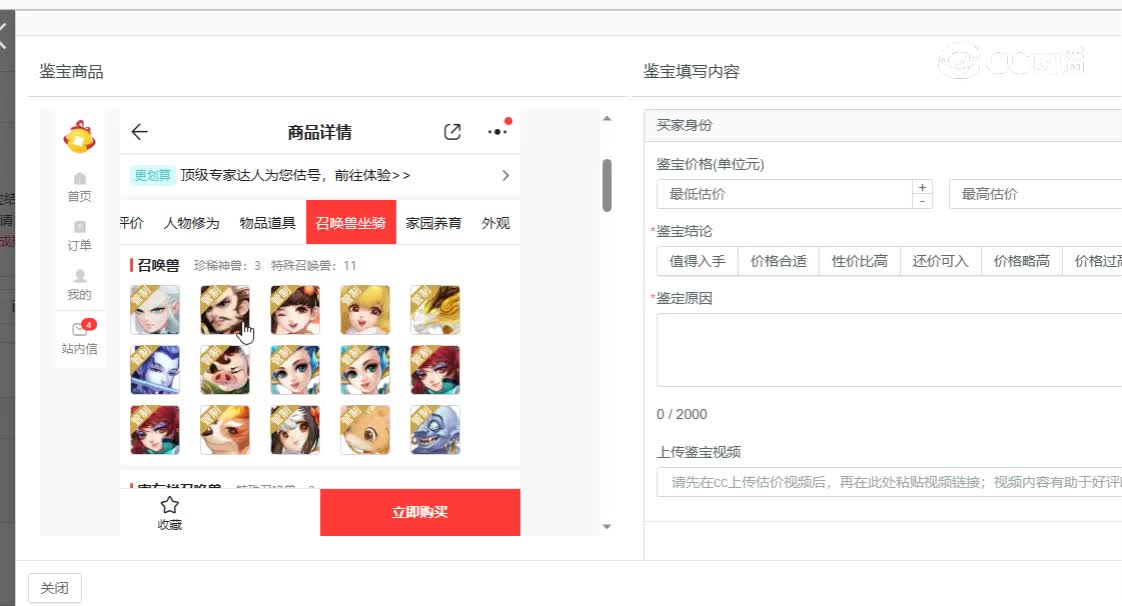Choose 性价比高 as appraisal conclusion
Viewport: 1122px width, 606px height.
click(x=859, y=261)
